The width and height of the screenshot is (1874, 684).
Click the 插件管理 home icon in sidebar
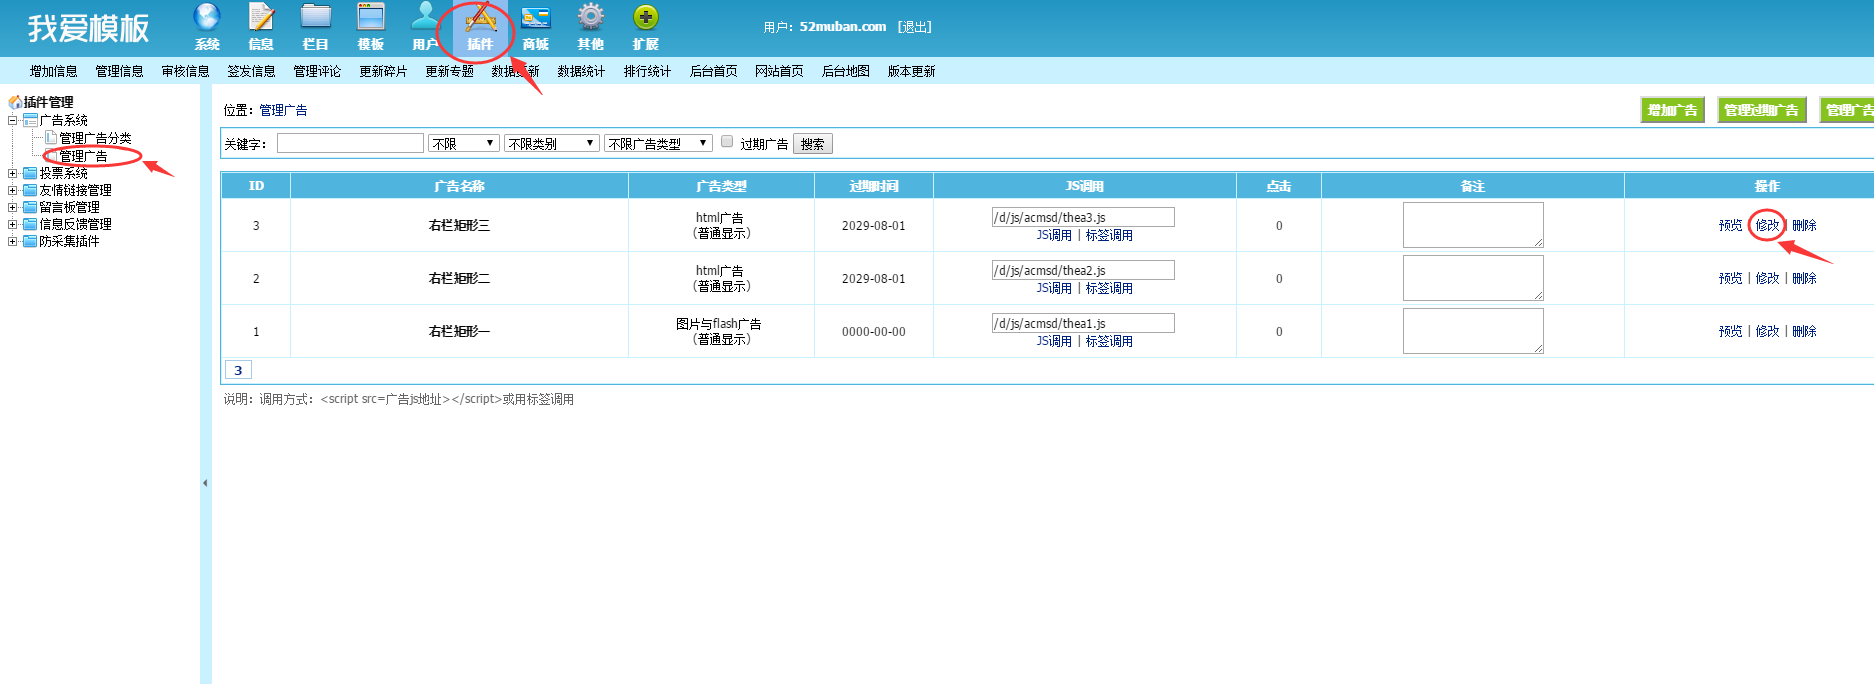click(x=15, y=102)
